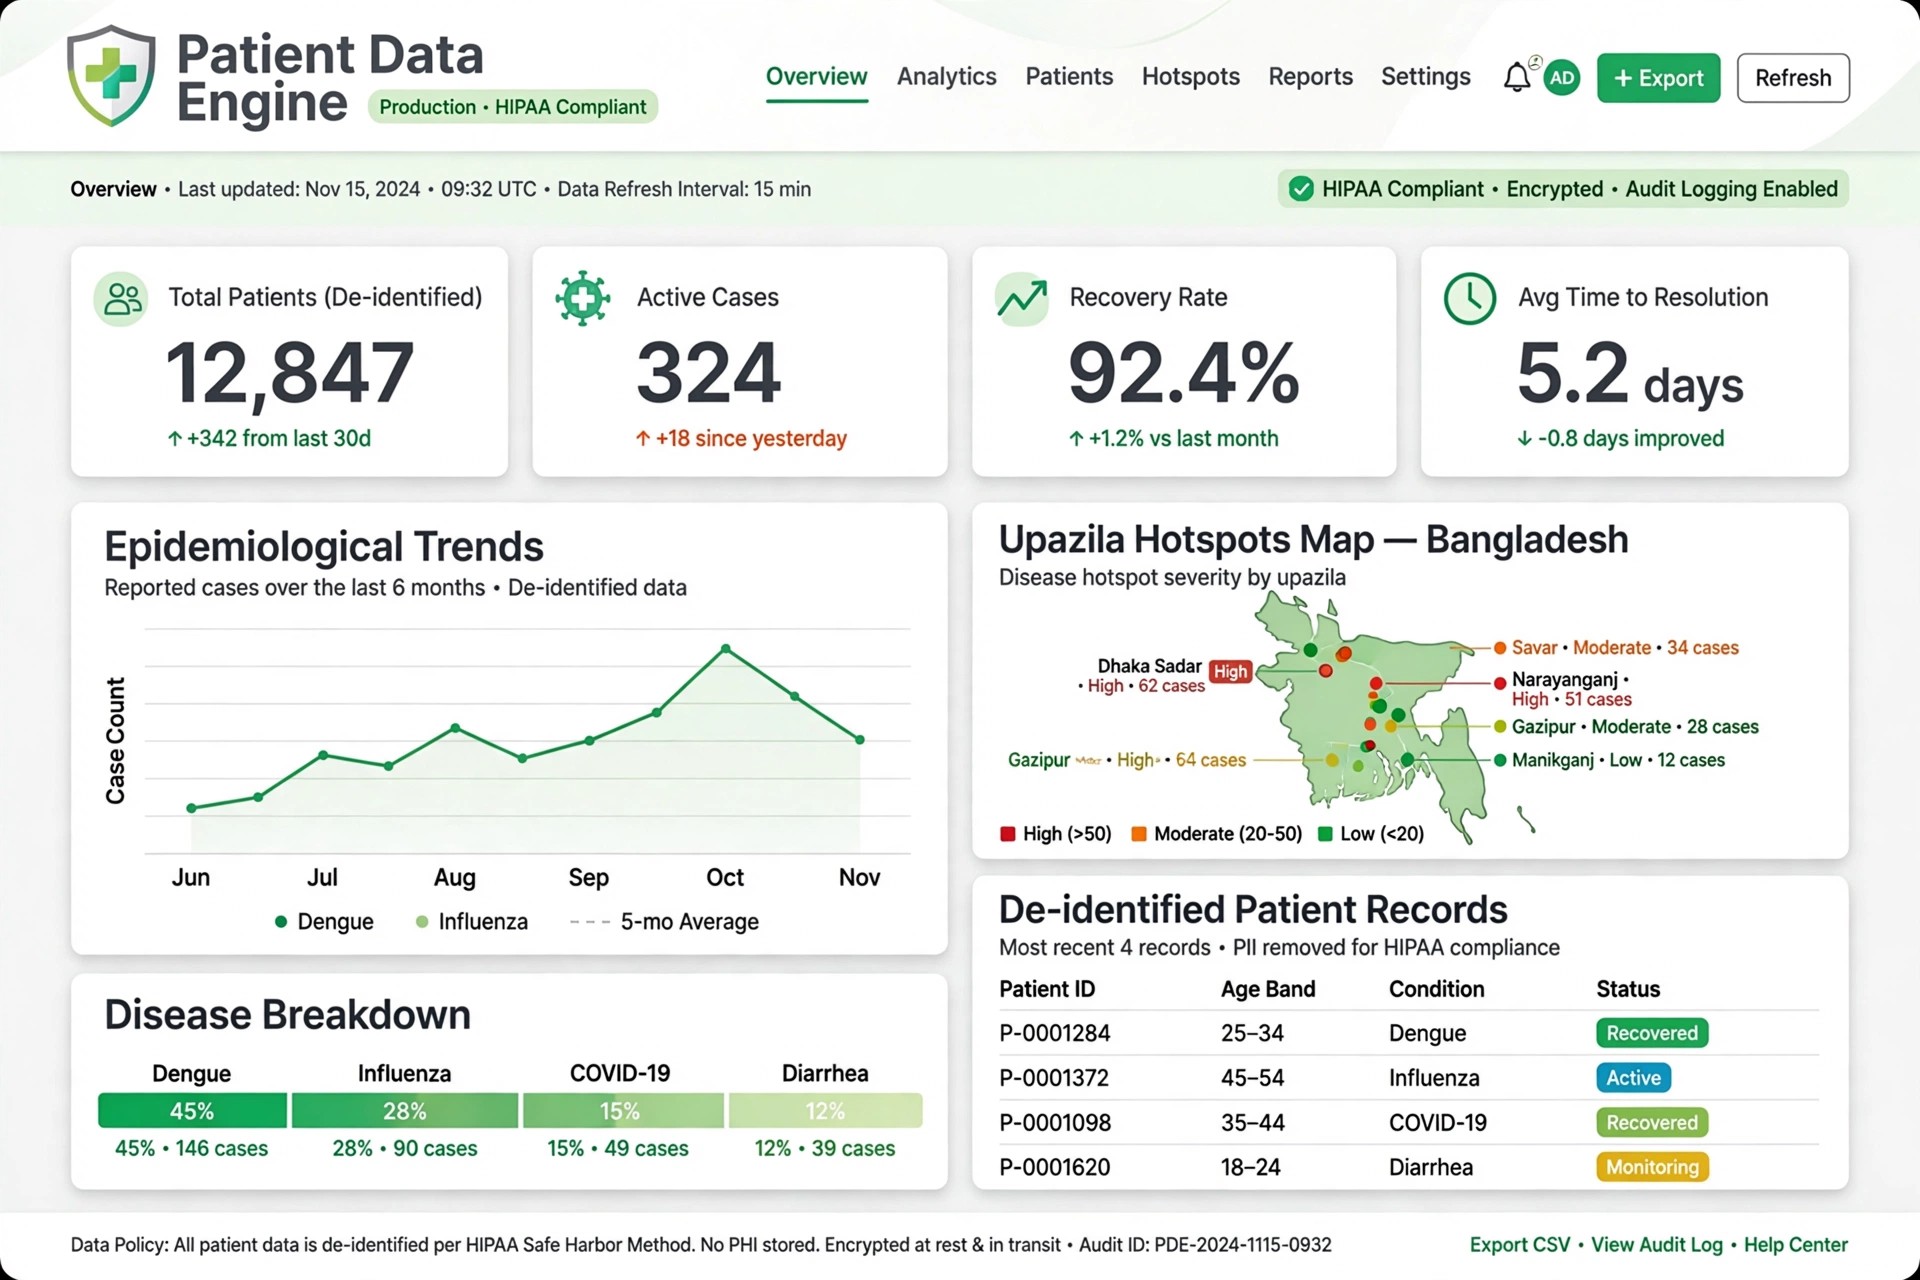
Task: Click the Production HIPAA Compliant badge
Action: (x=513, y=107)
